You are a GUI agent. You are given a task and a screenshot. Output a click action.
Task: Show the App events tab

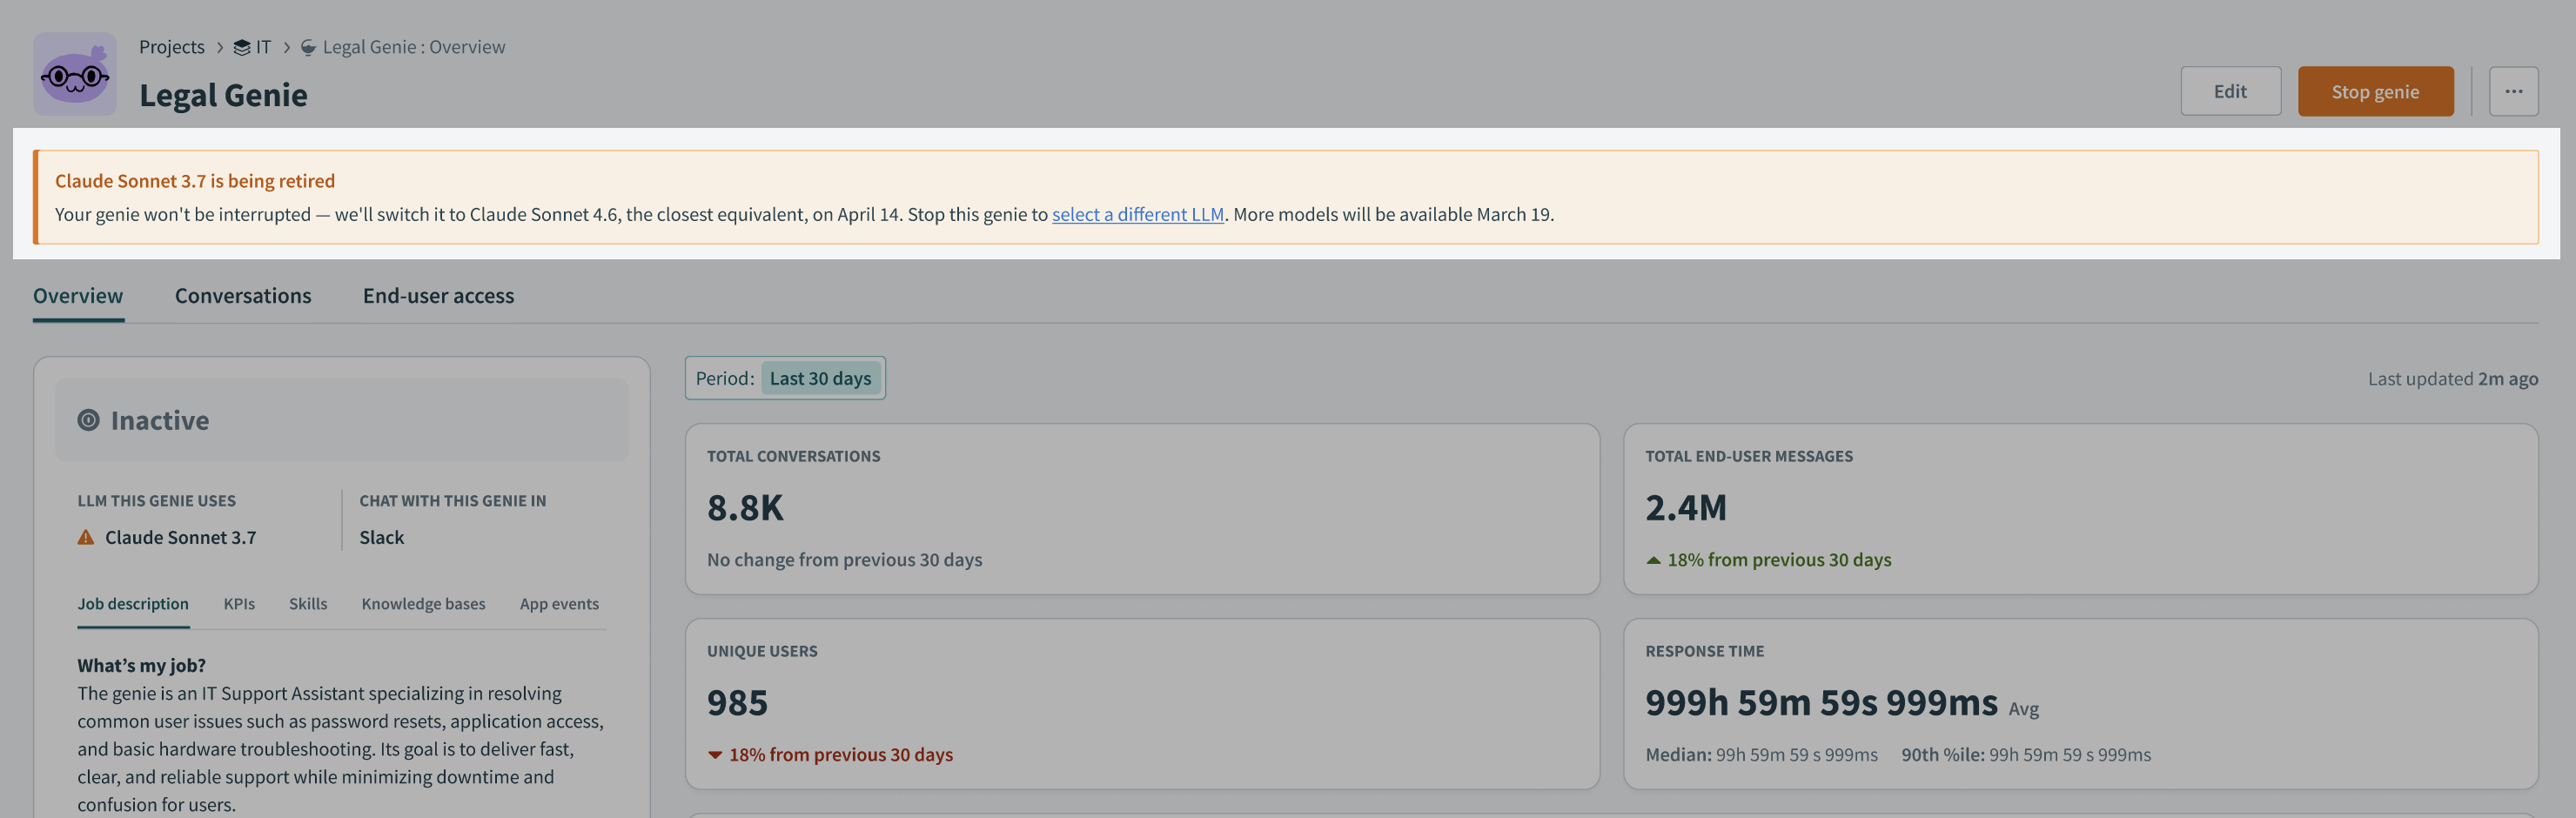coord(559,604)
